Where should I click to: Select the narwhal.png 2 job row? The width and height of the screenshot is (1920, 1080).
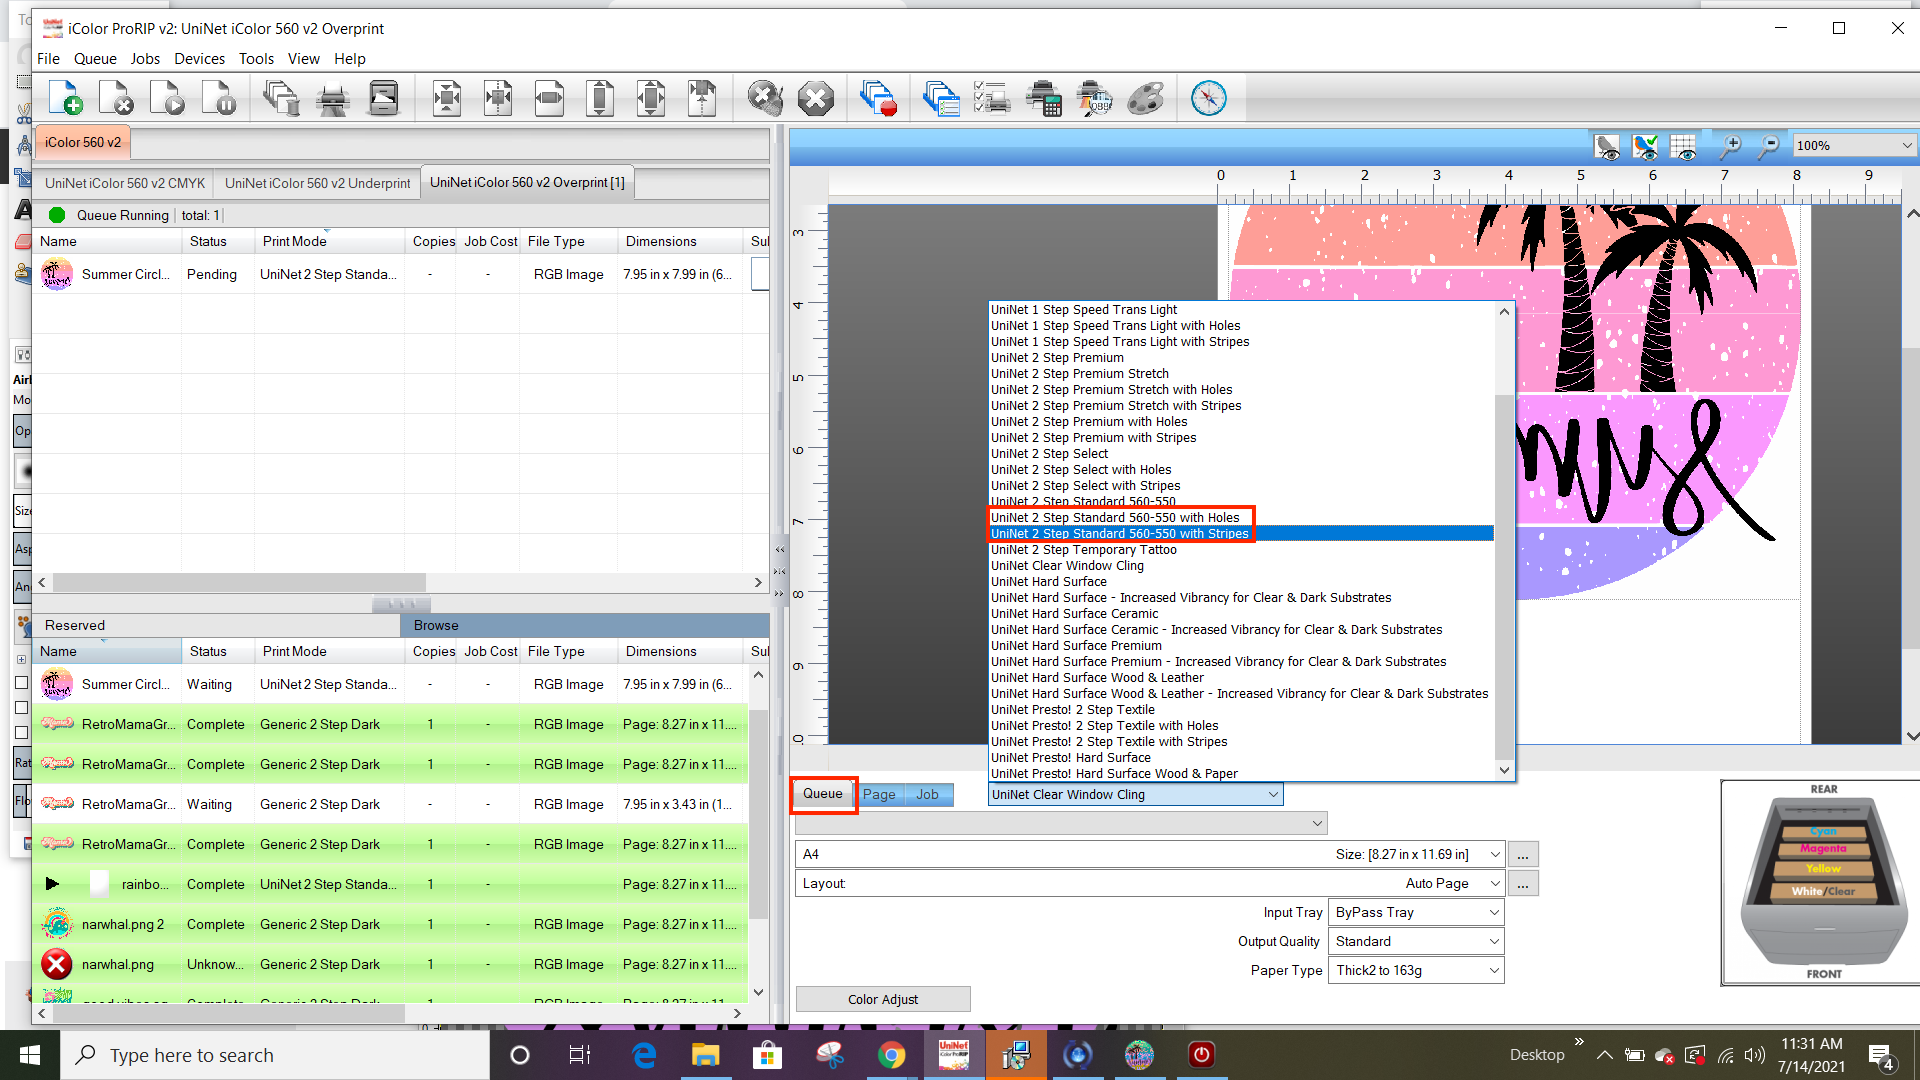tap(392, 924)
